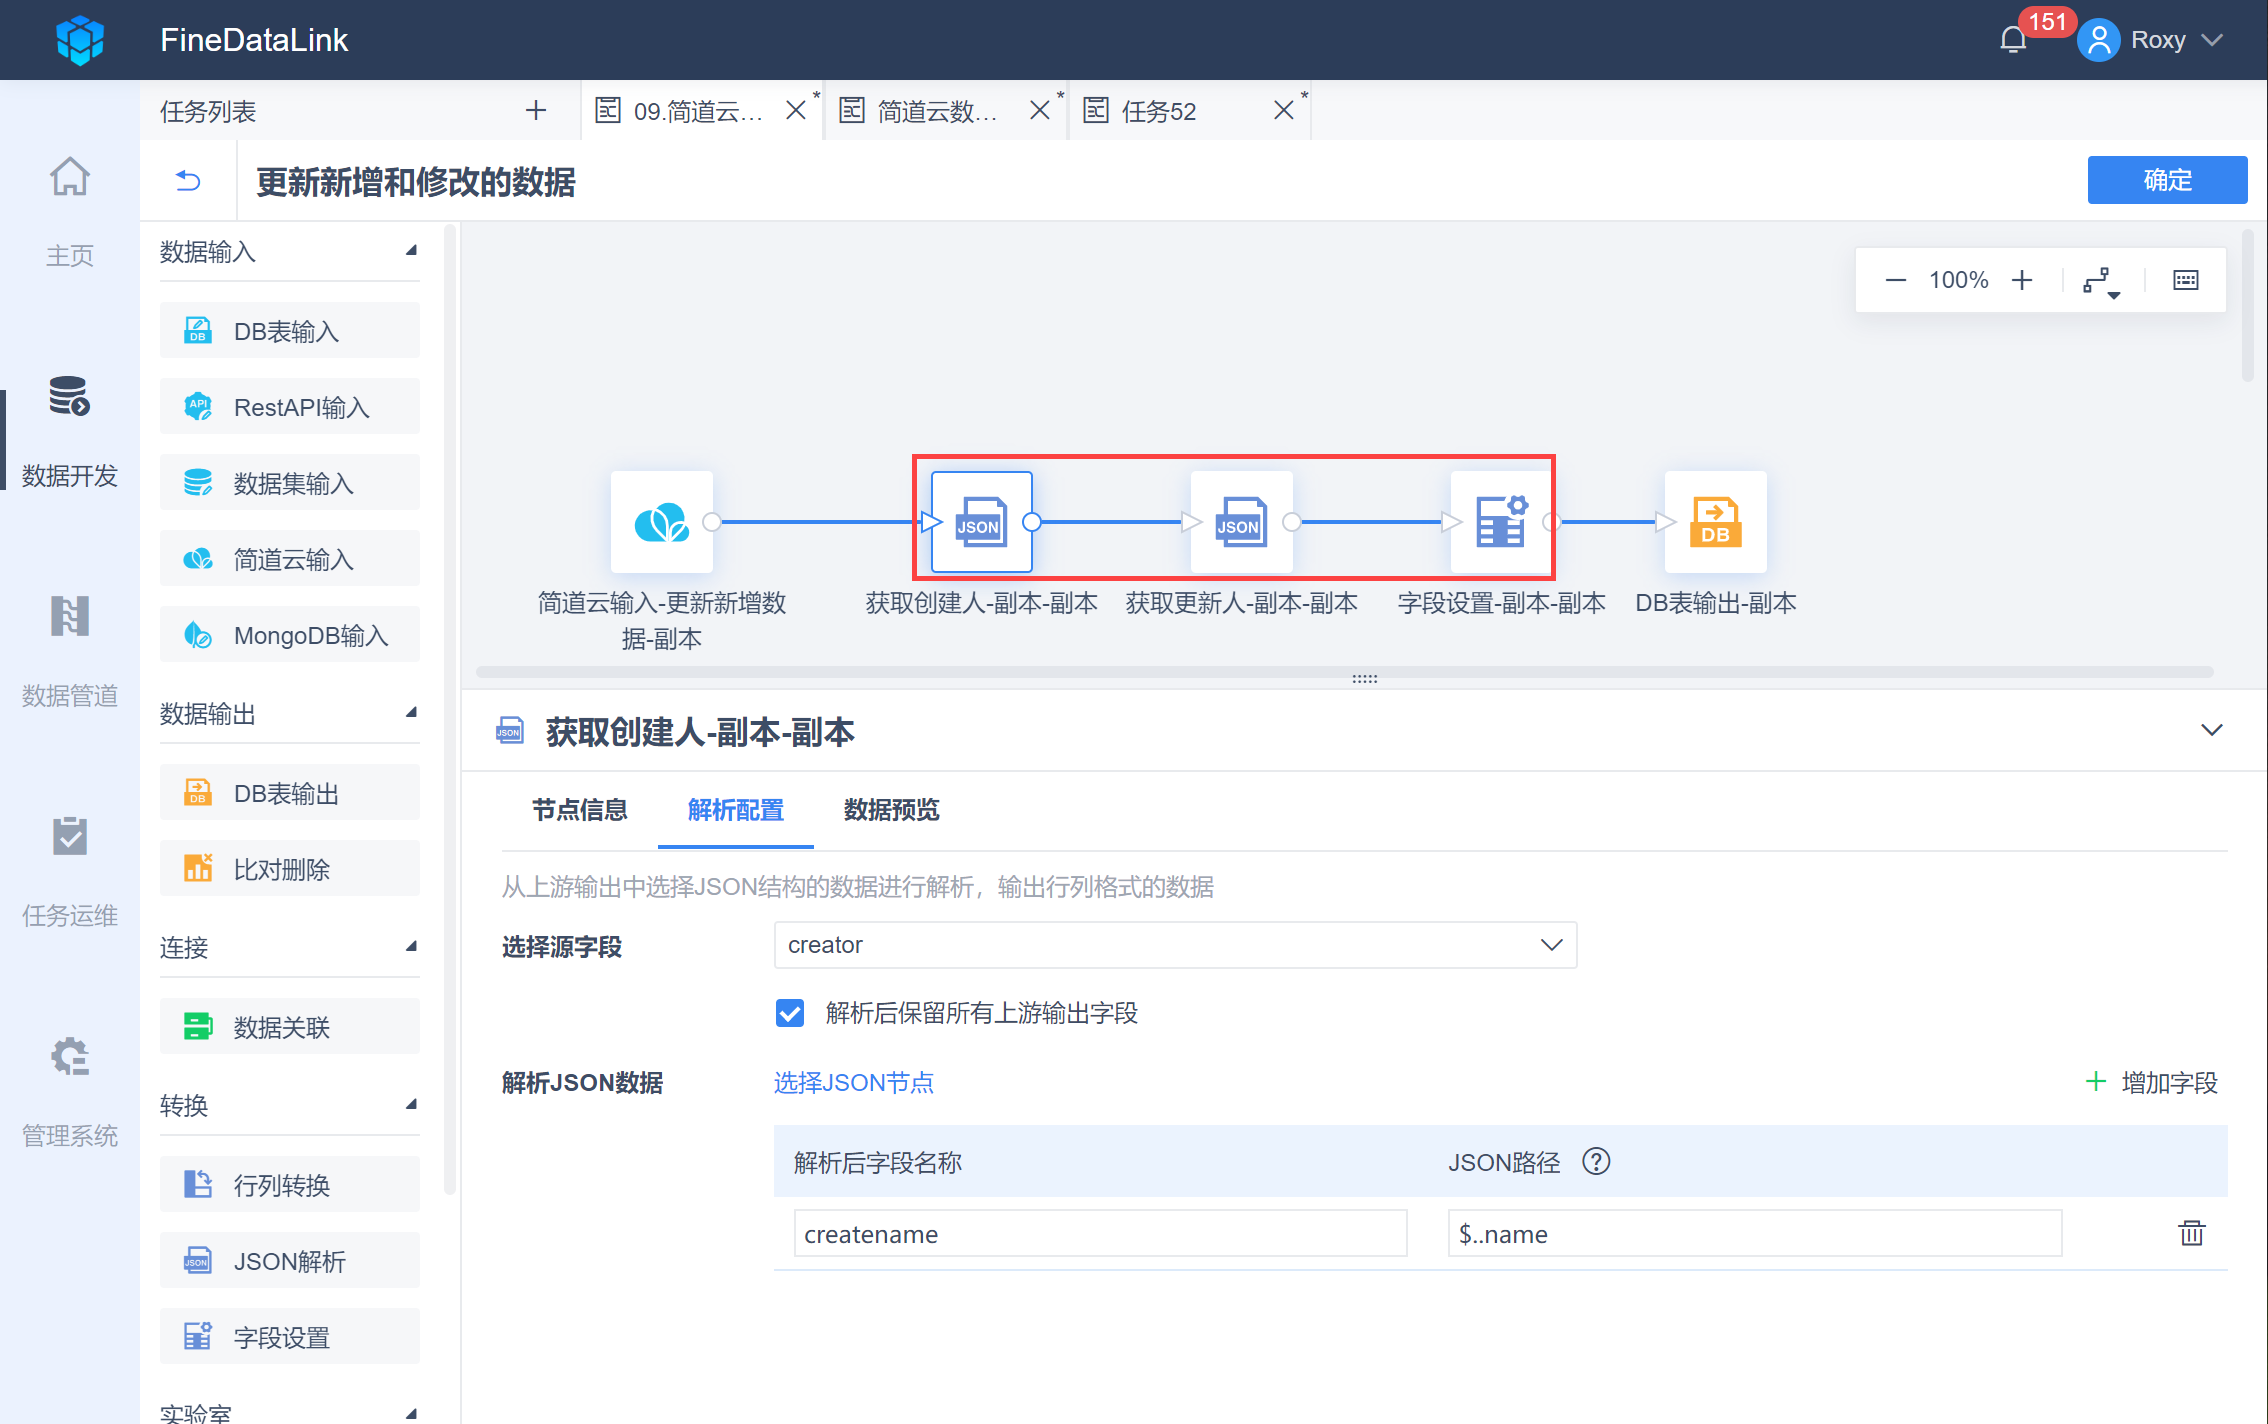Uncheck 解析后保留所有上游输出字段 checkbox
2268x1424 pixels.
(x=790, y=1013)
